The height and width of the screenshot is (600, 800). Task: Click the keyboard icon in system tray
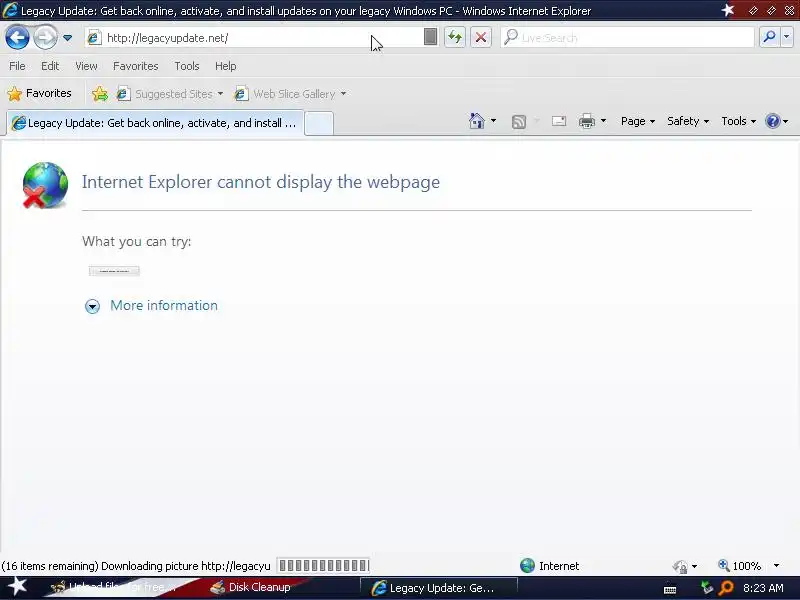(670, 589)
